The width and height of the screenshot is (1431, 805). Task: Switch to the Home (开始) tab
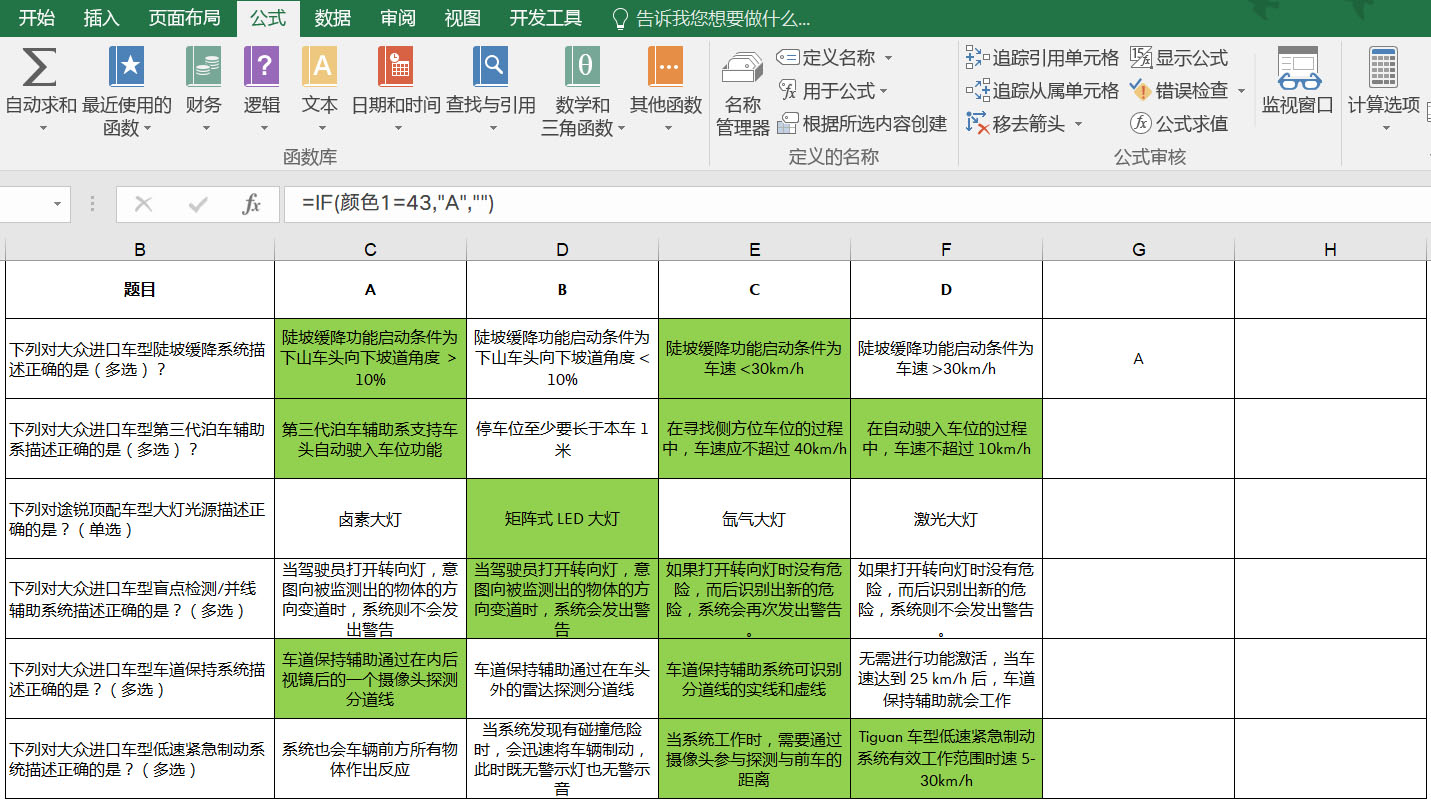(x=37, y=18)
